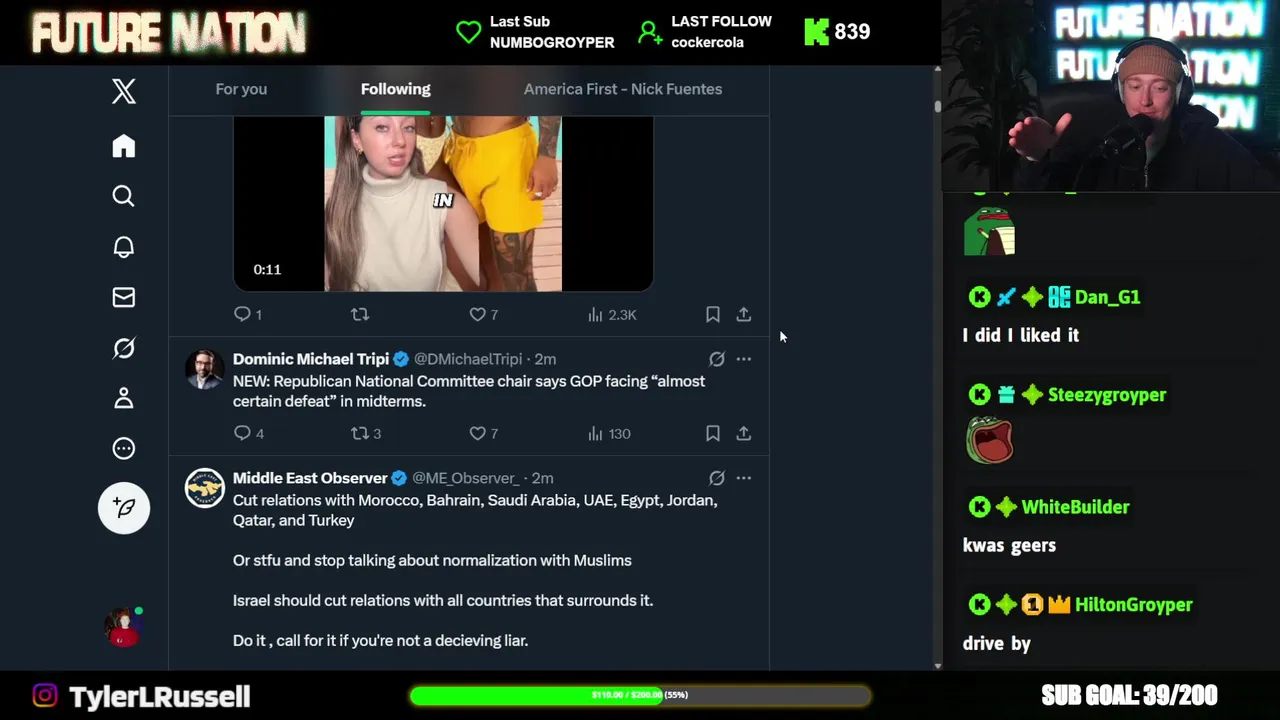Screen dimensions: 1280x720
Task: Play the video thumbnail in the top post
Action: tap(443, 204)
